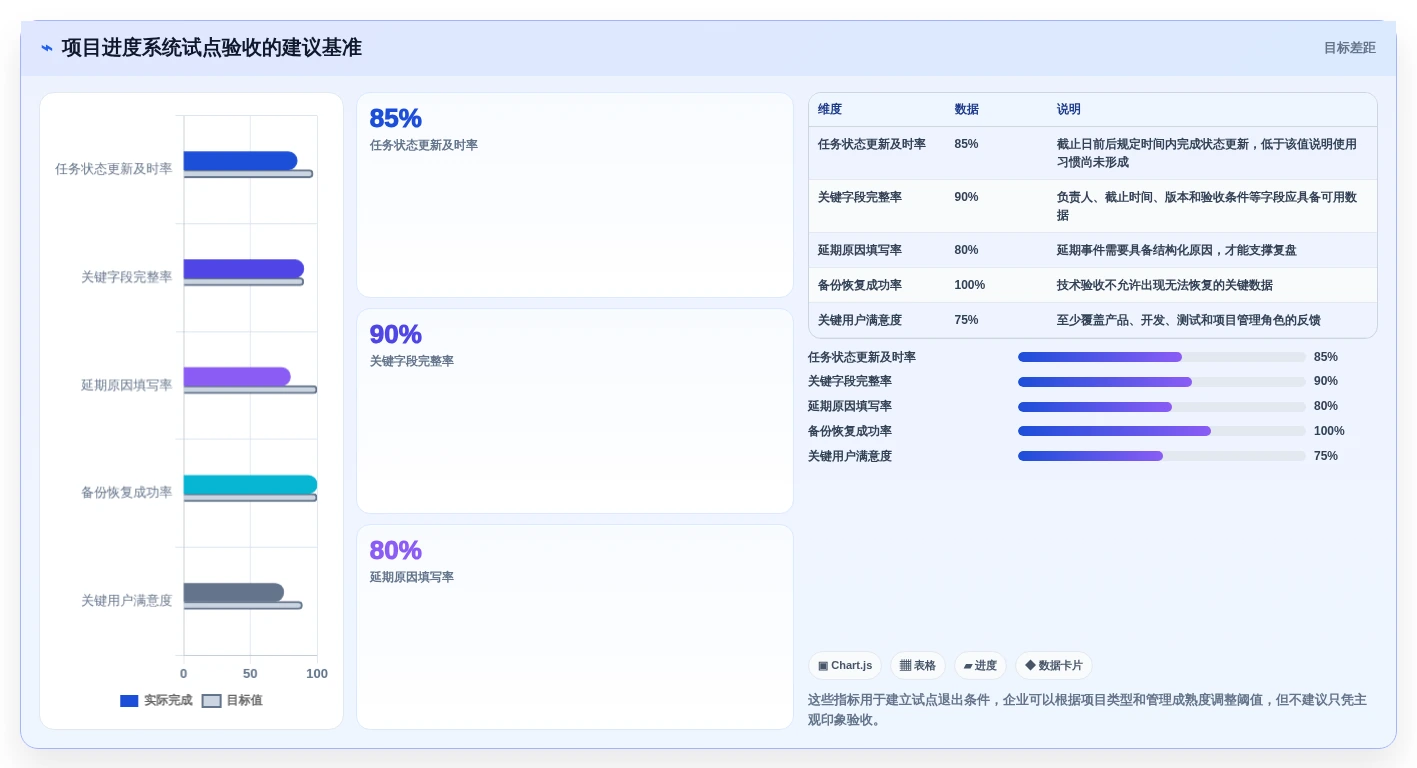The image size is (1417, 768).
Task: Click the Chart.js tag chip
Action: pos(845,666)
